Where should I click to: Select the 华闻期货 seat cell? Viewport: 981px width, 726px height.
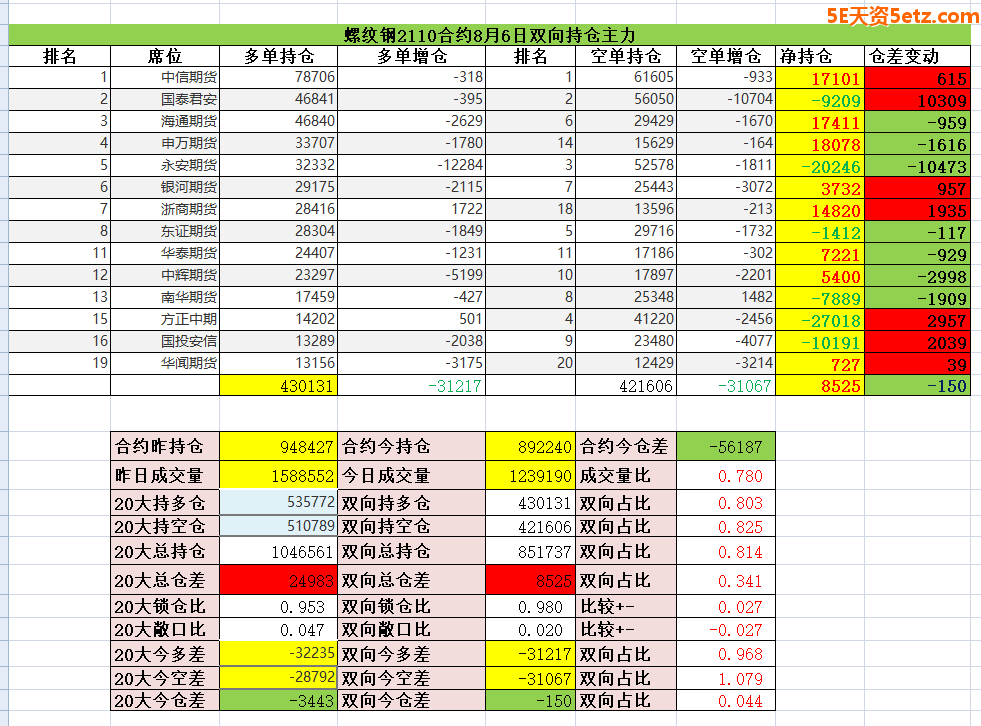(x=165, y=363)
